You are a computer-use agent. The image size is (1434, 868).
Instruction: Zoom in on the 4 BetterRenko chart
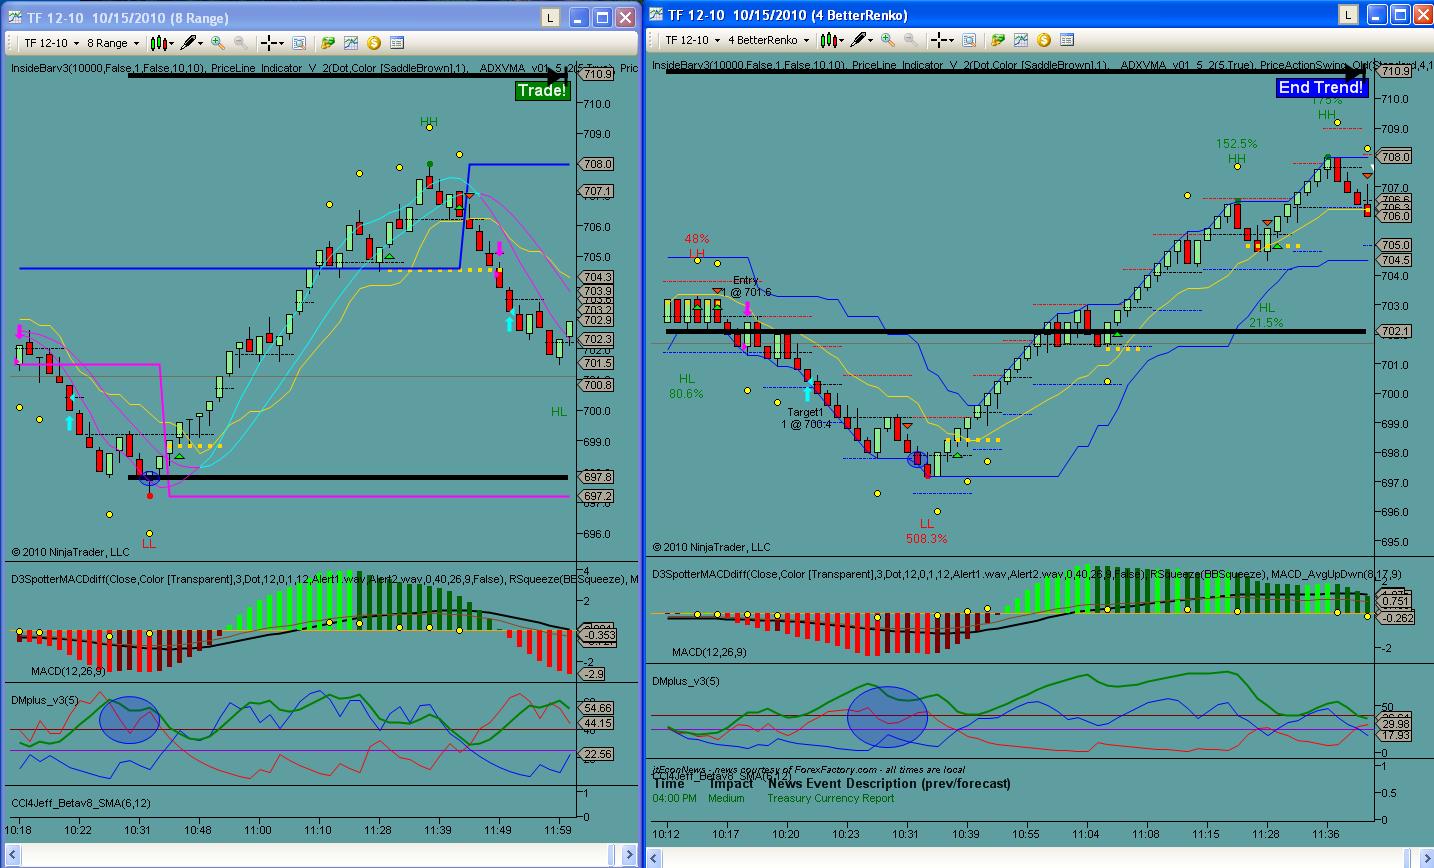[888, 40]
